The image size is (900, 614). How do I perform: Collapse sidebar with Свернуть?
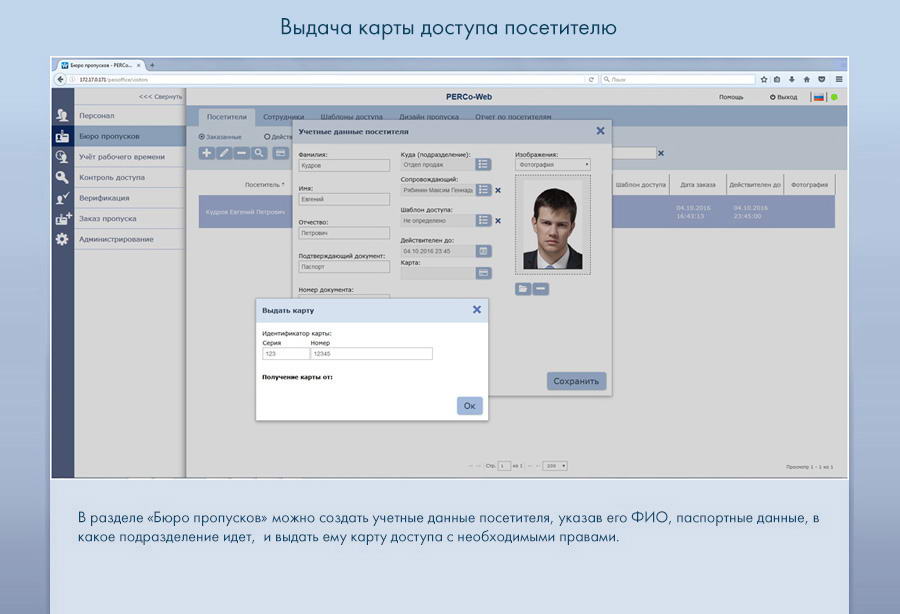[160, 97]
